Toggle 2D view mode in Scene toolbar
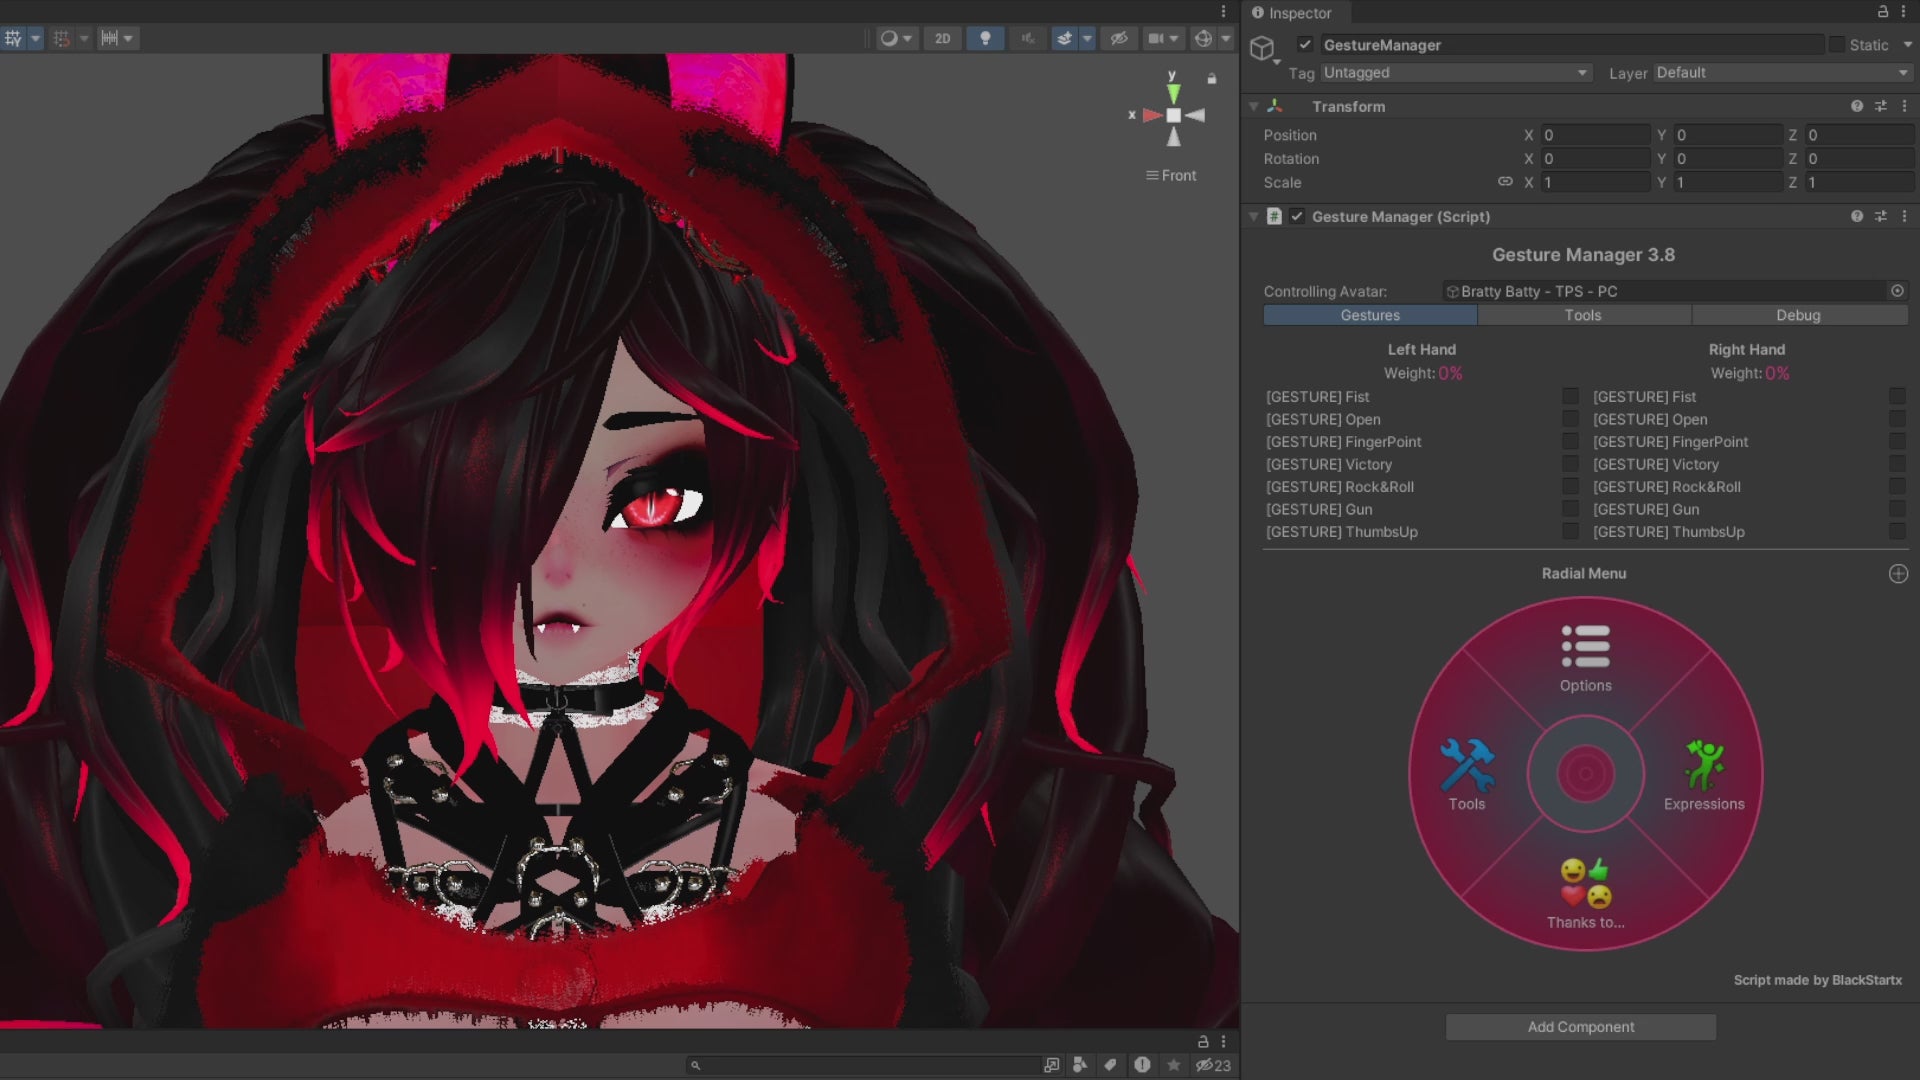This screenshot has height=1080, width=1920. [942, 38]
